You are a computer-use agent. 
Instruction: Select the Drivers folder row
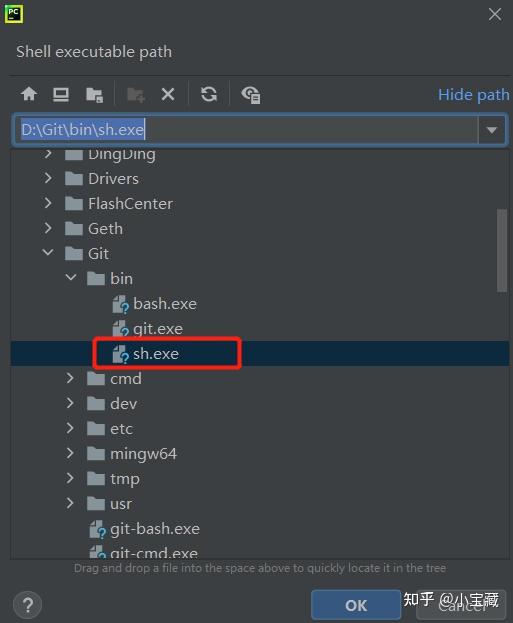coord(260,178)
